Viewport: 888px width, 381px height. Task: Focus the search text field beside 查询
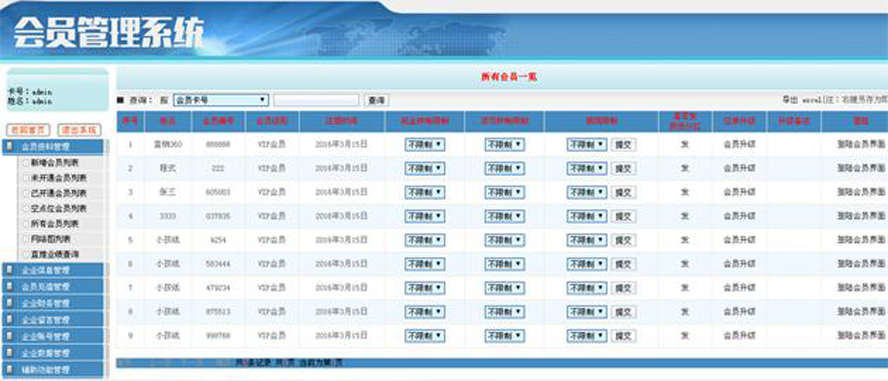pos(316,100)
